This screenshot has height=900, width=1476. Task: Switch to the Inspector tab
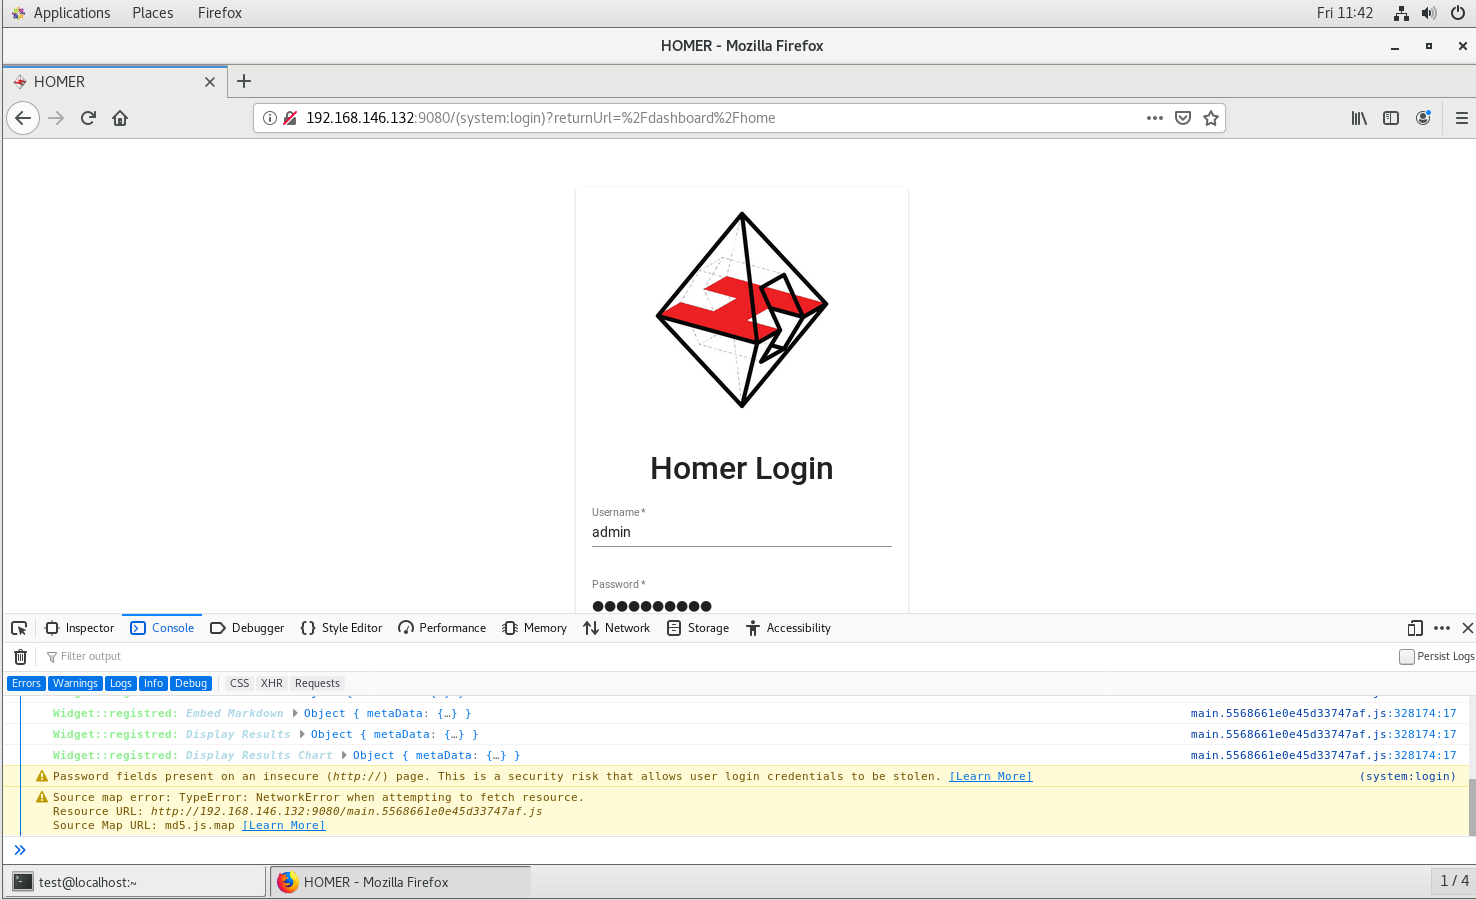coord(79,628)
